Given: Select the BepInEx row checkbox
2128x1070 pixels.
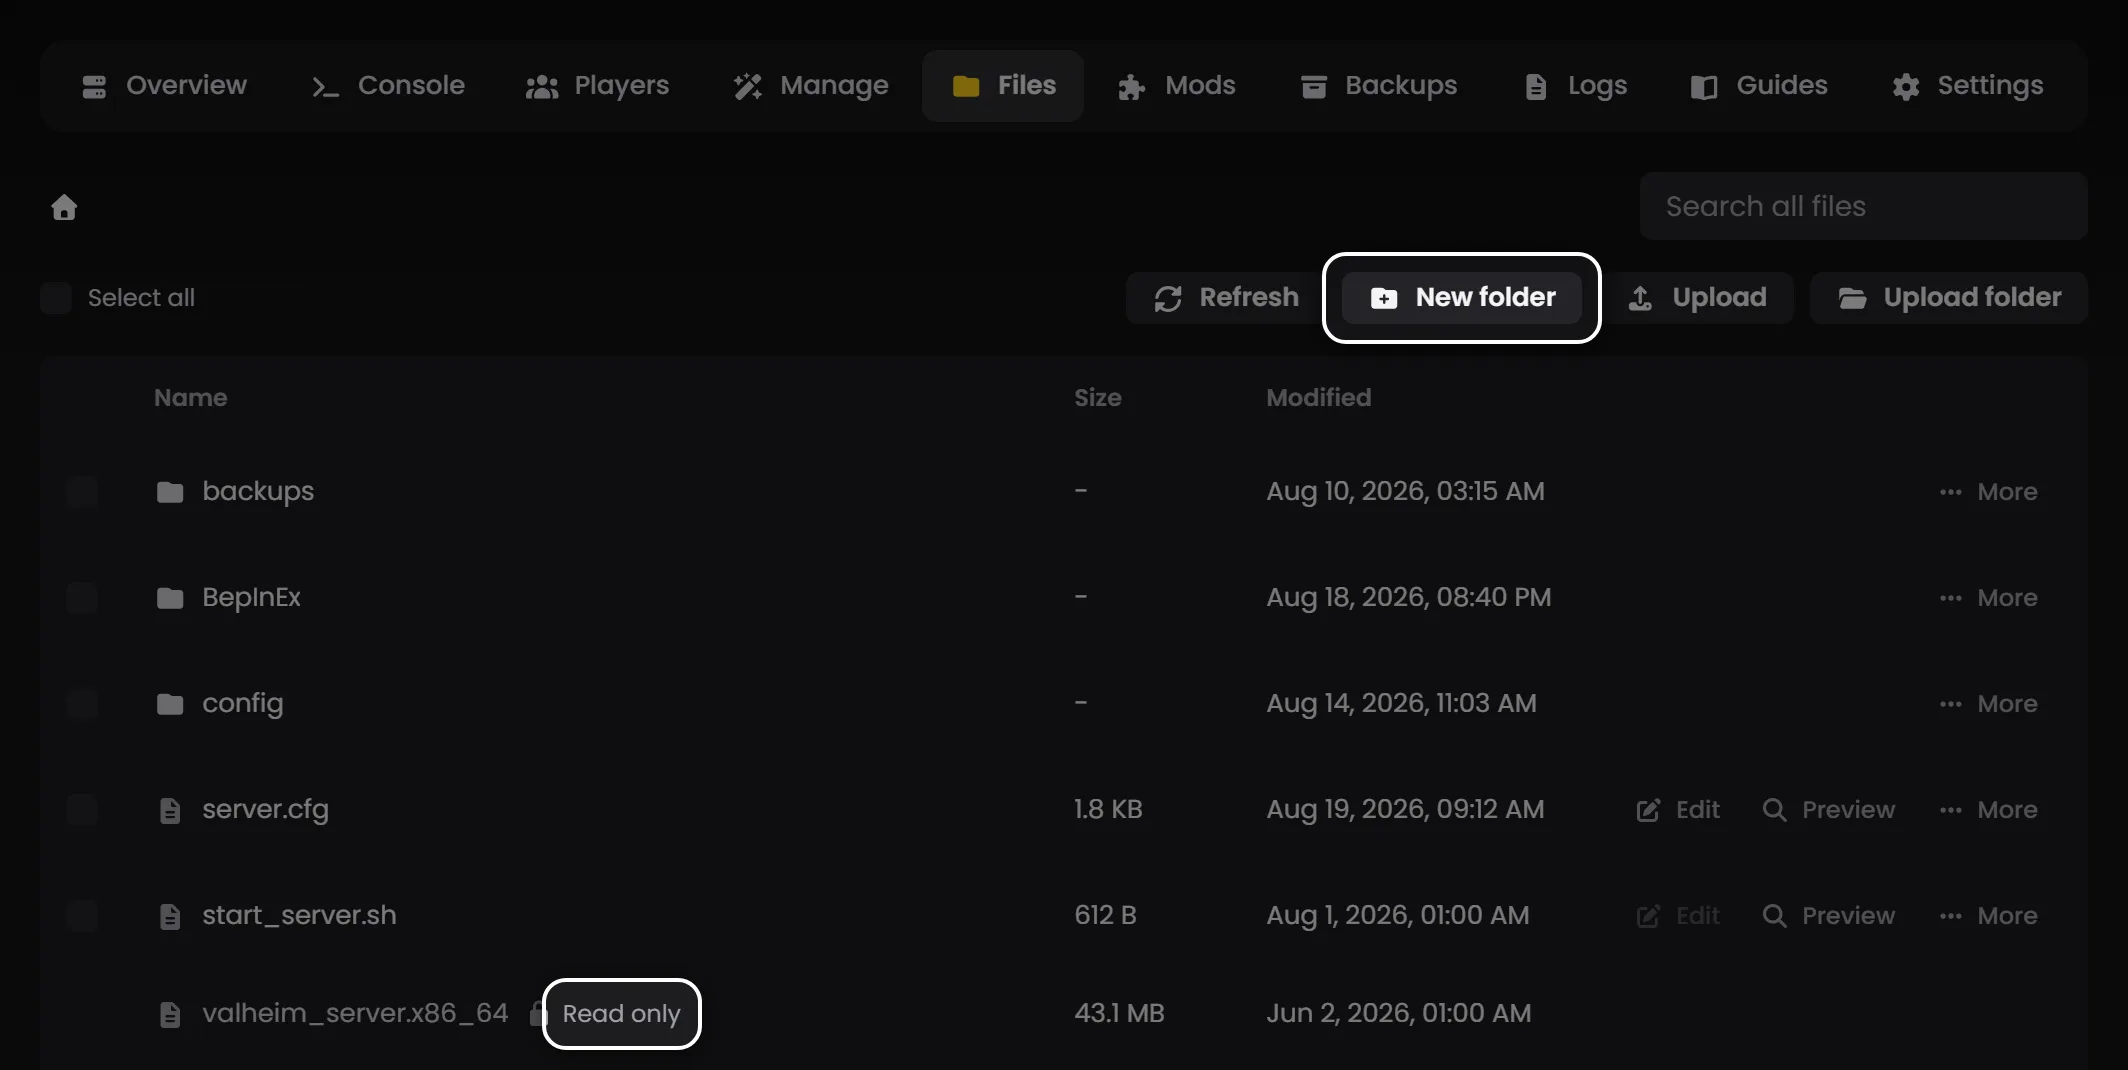Looking at the screenshot, I should coord(82,598).
